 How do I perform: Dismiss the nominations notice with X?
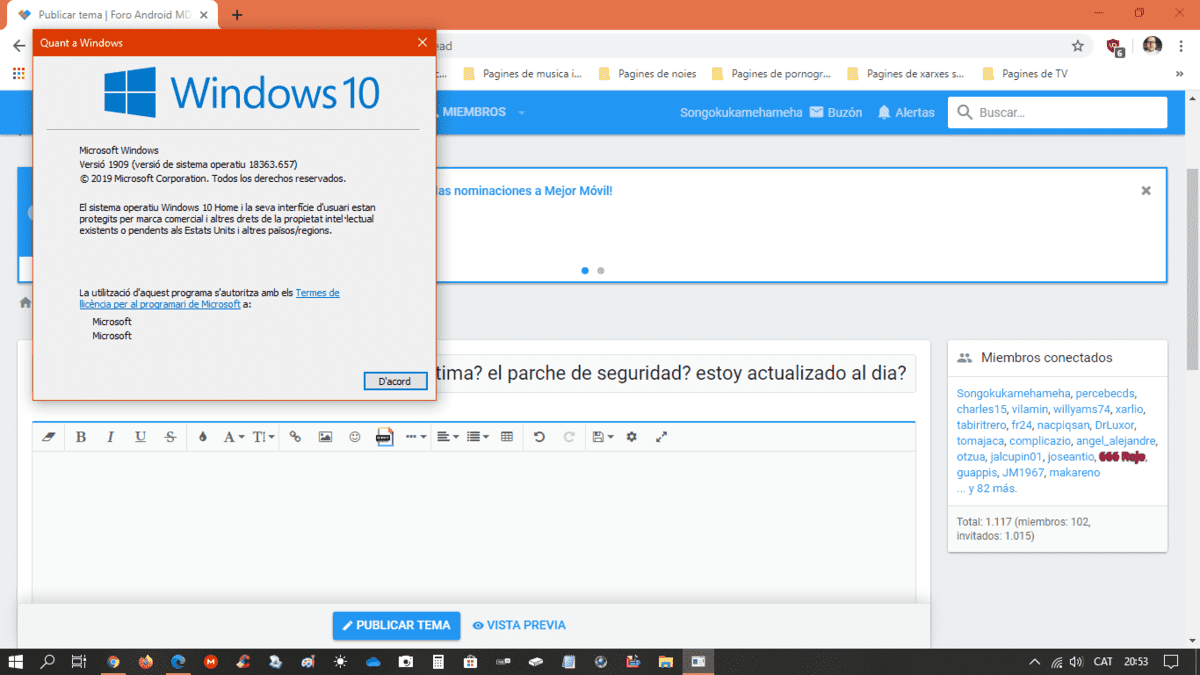[1146, 190]
